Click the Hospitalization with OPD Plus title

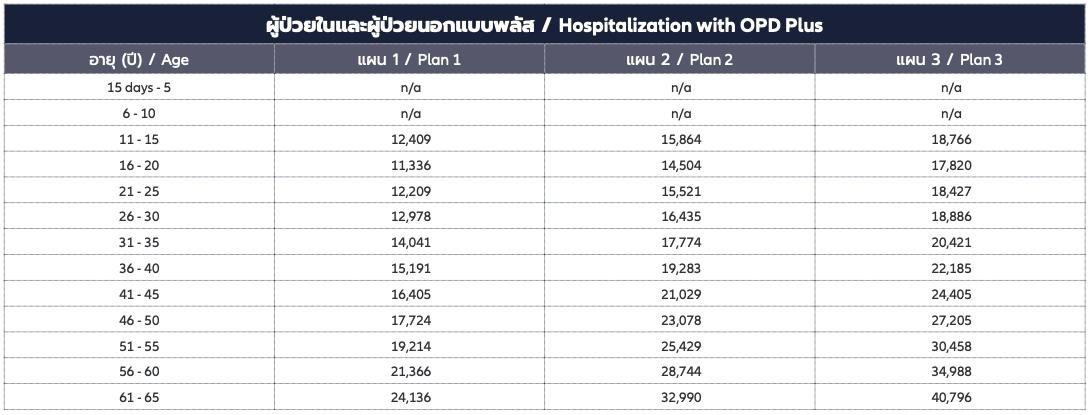coord(545,26)
